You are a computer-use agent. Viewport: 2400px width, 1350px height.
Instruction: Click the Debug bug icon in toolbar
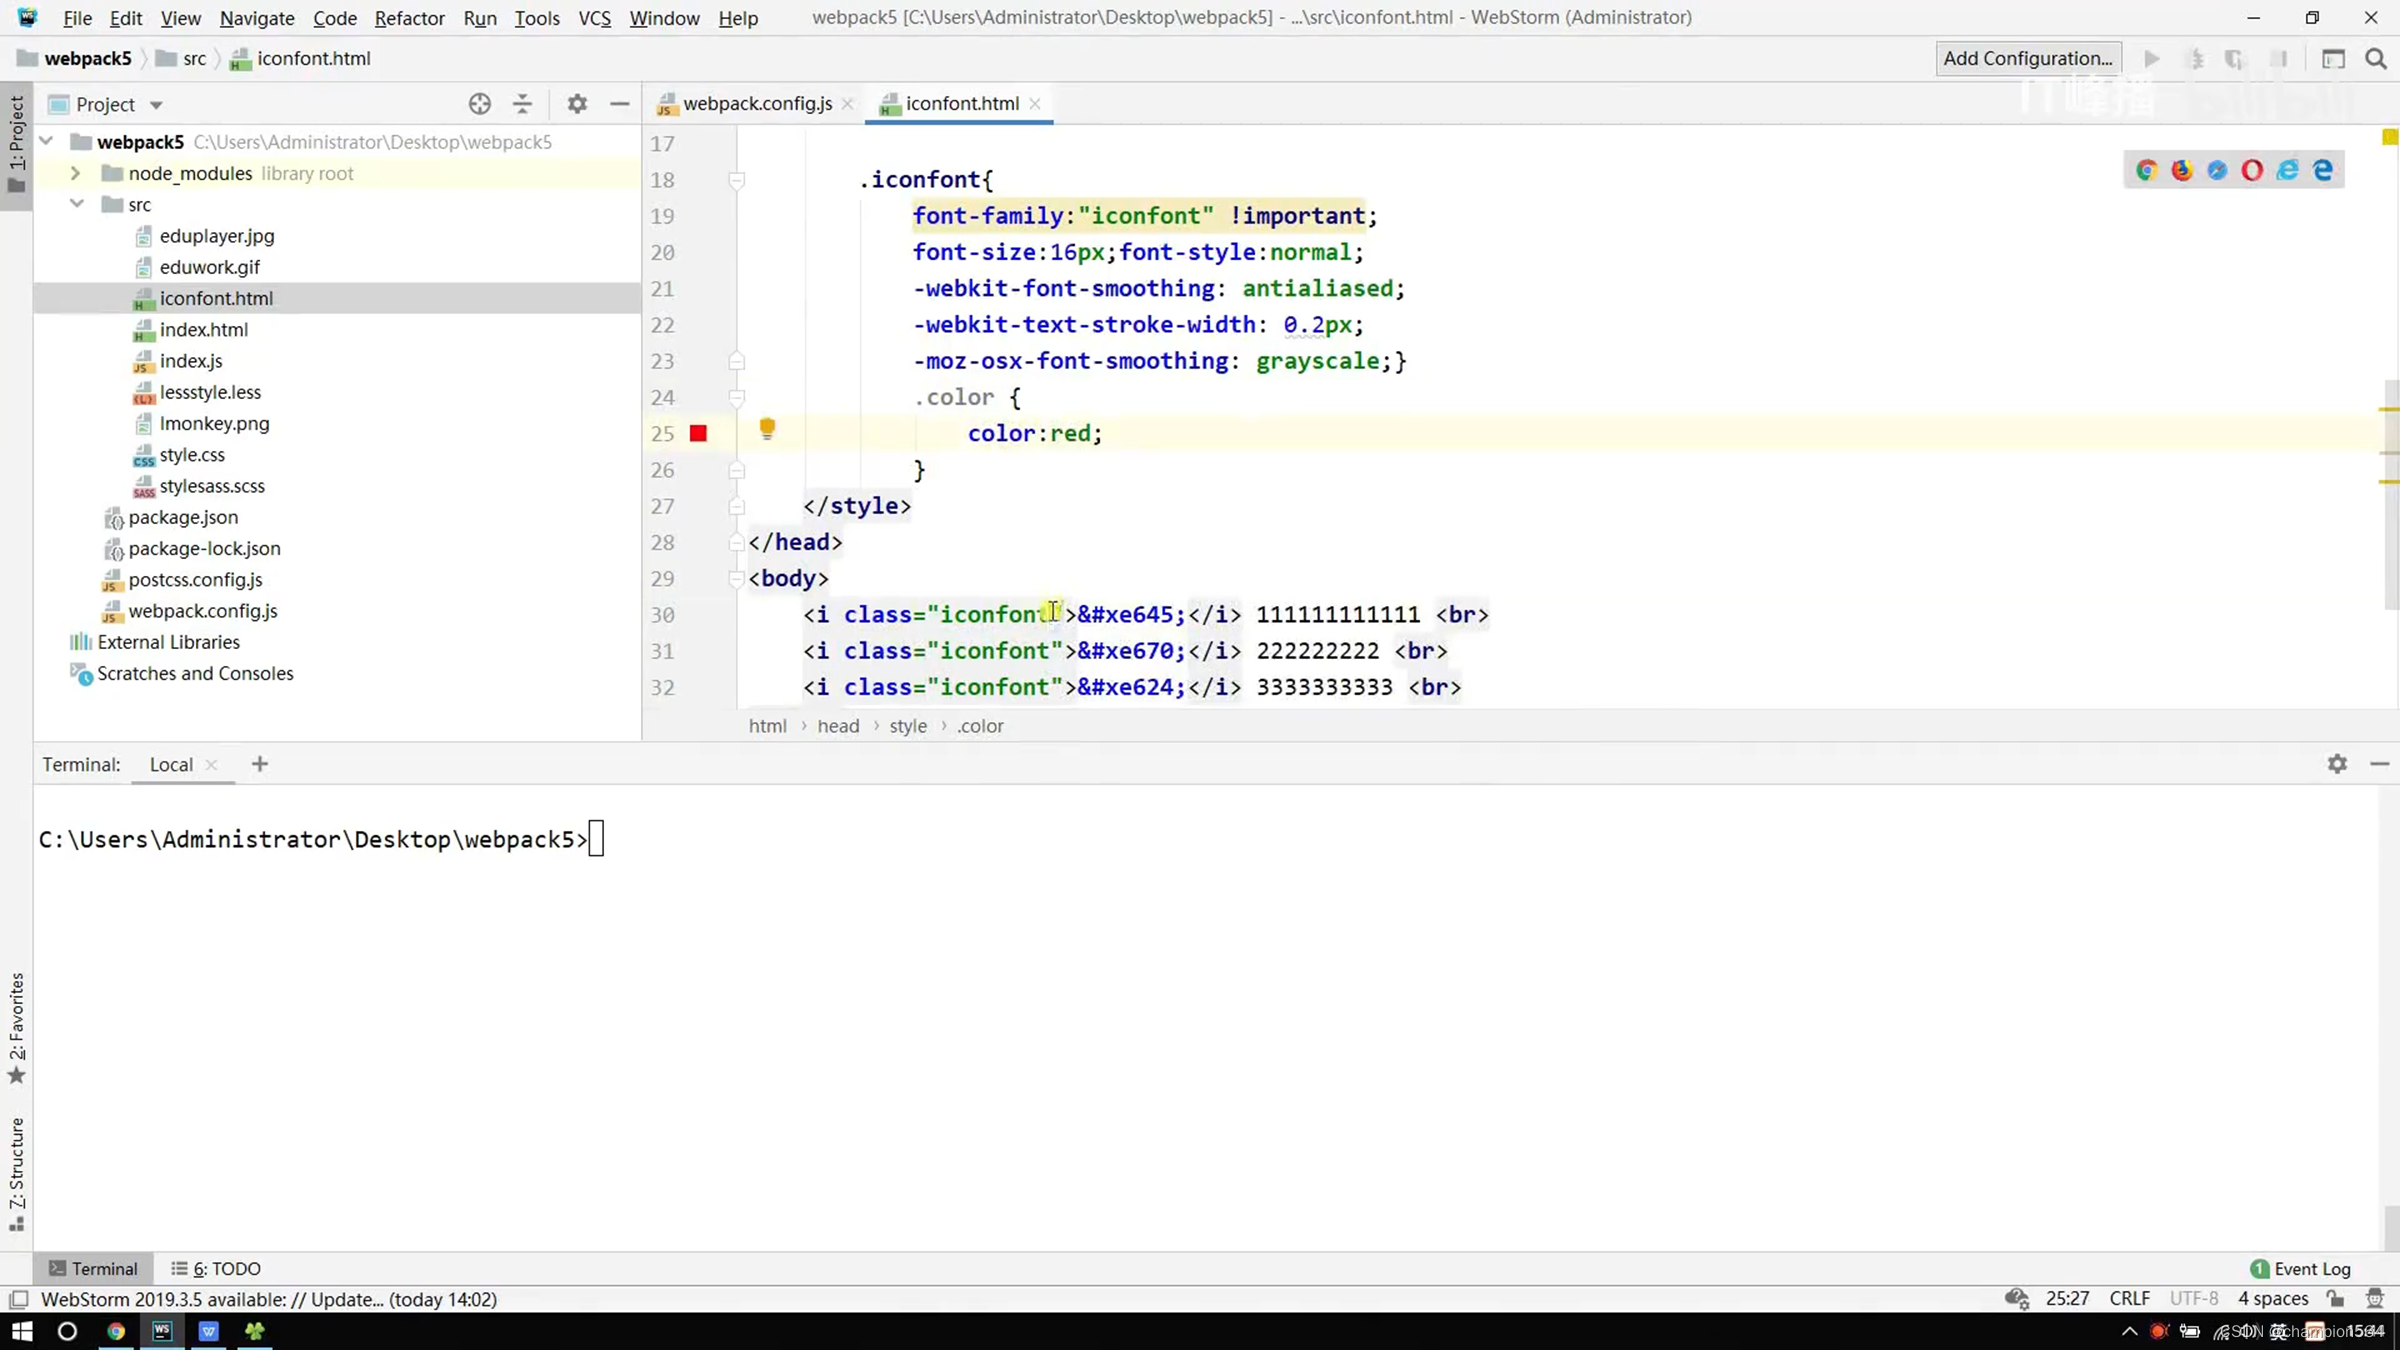coord(2196,59)
